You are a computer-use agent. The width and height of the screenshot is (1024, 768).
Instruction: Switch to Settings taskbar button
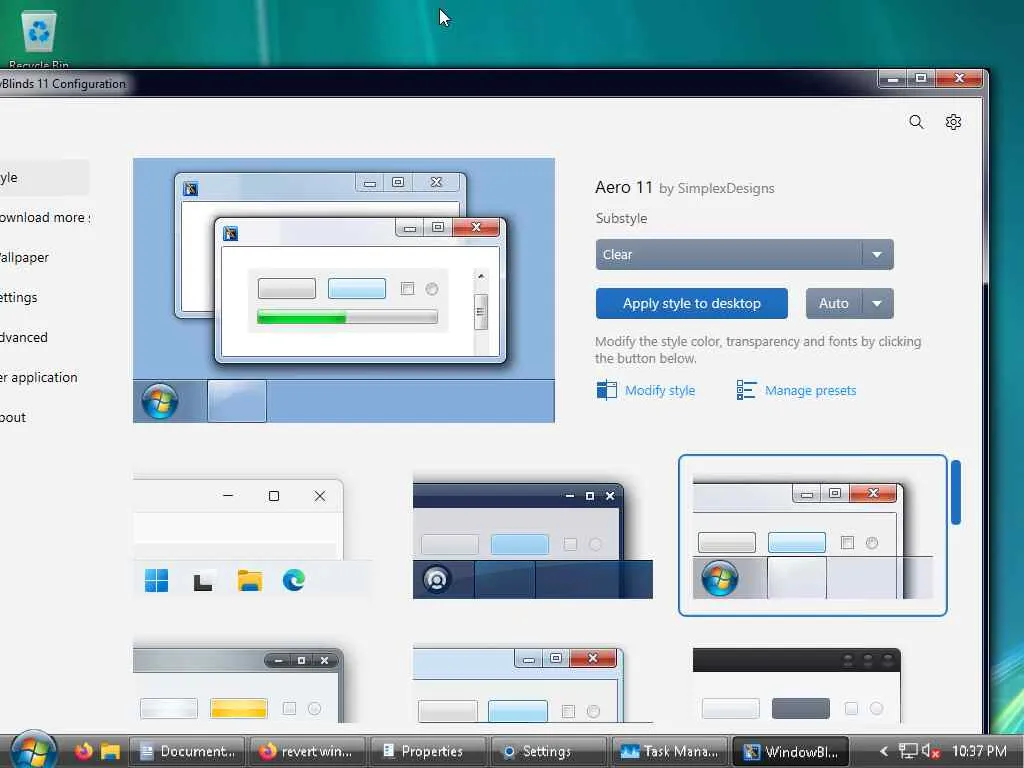[x=549, y=752]
